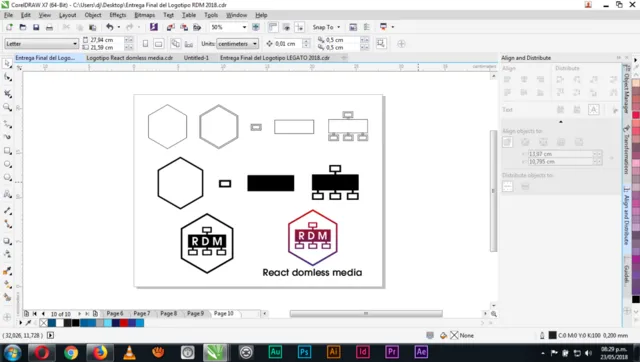640x362 pixels.
Task: Select the no-fill swatch in document palette
Action: [x=44, y=323]
